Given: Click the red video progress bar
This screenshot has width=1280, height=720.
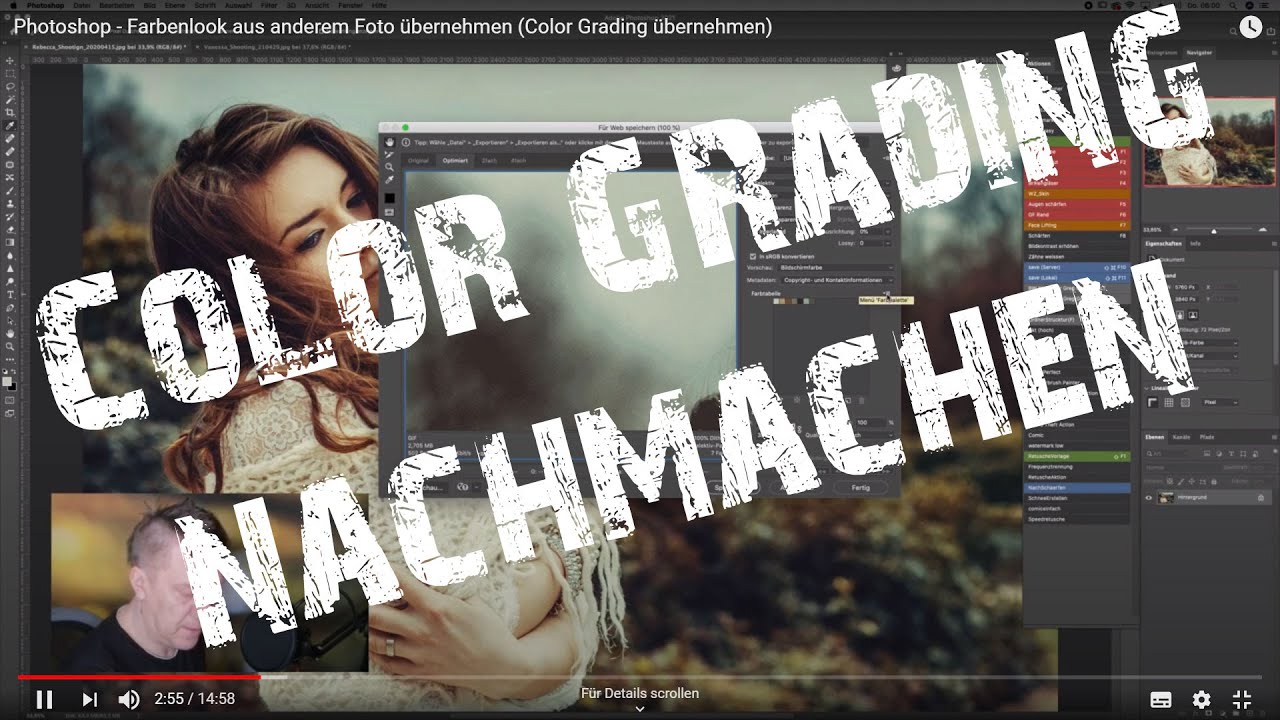Looking at the screenshot, I should (139, 677).
